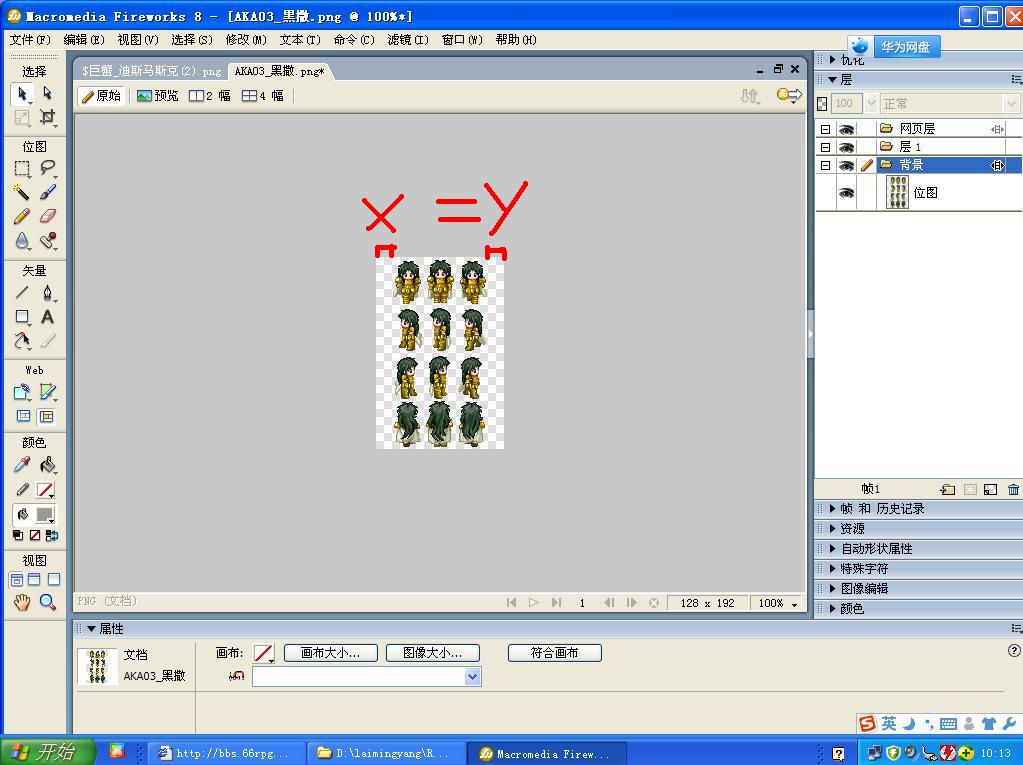Show slices and hotspots

(x=46, y=416)
